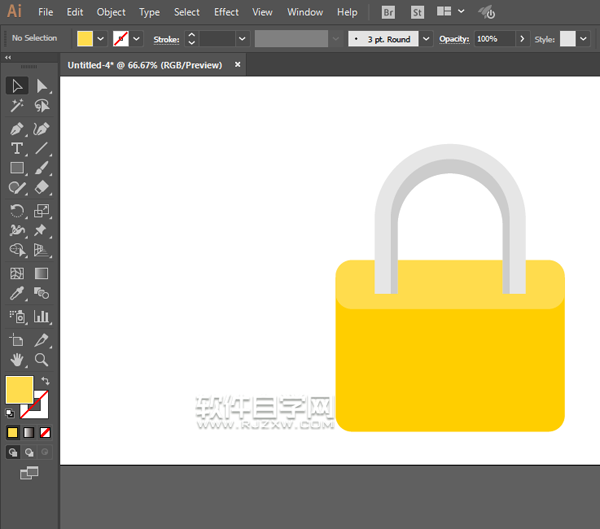Screen dimensions: 600x529
Task: Swap fill and stroke colors
Action: point(45,381)
